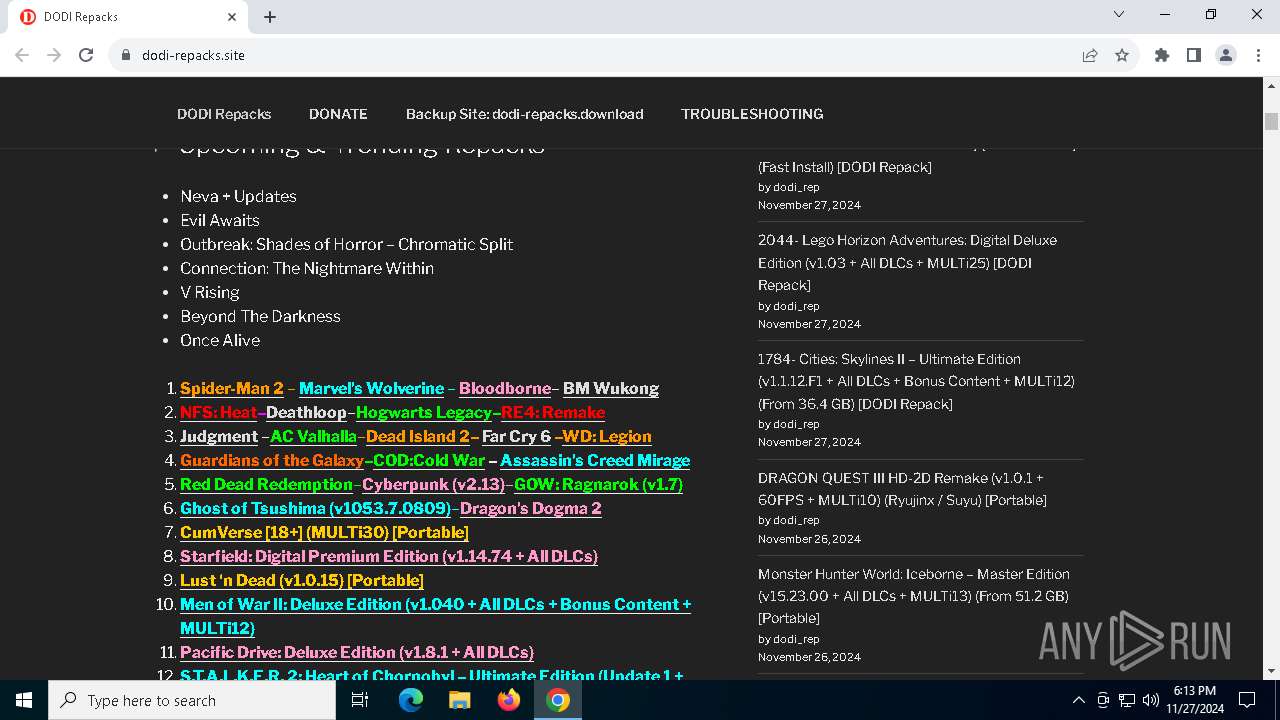This screenshot has width=1280, height=720.
Task: Open the DONATE menu item
Action: coord(338,114)
